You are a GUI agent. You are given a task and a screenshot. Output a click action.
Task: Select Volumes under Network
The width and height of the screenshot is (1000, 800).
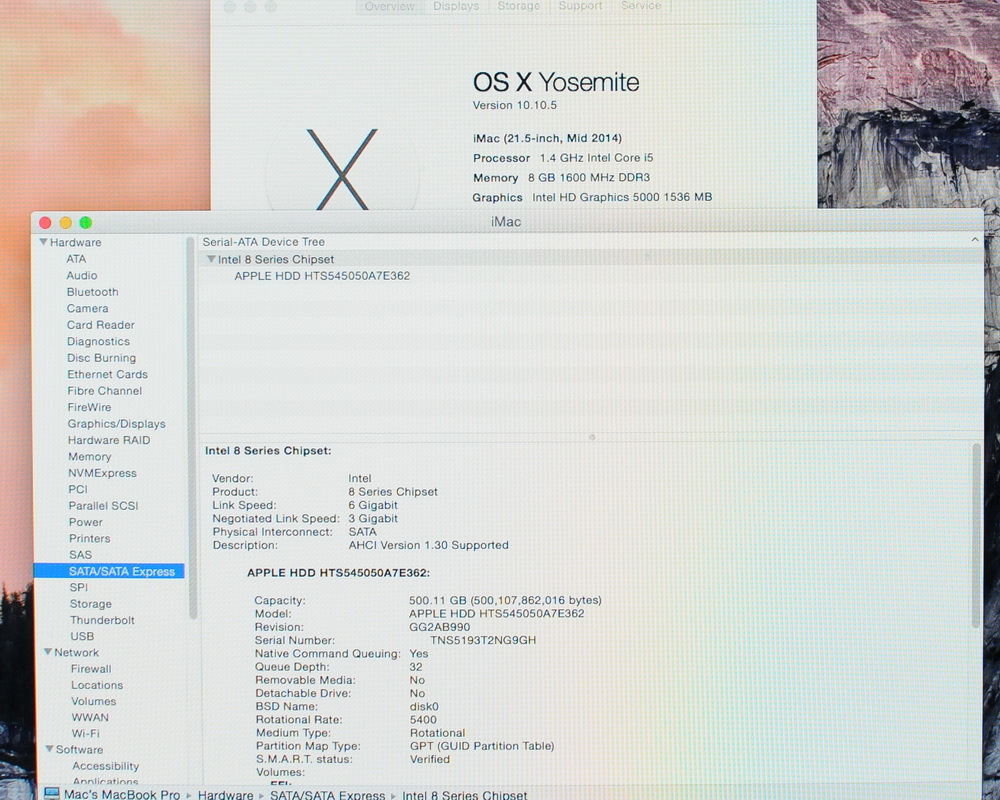click(94, 701)
